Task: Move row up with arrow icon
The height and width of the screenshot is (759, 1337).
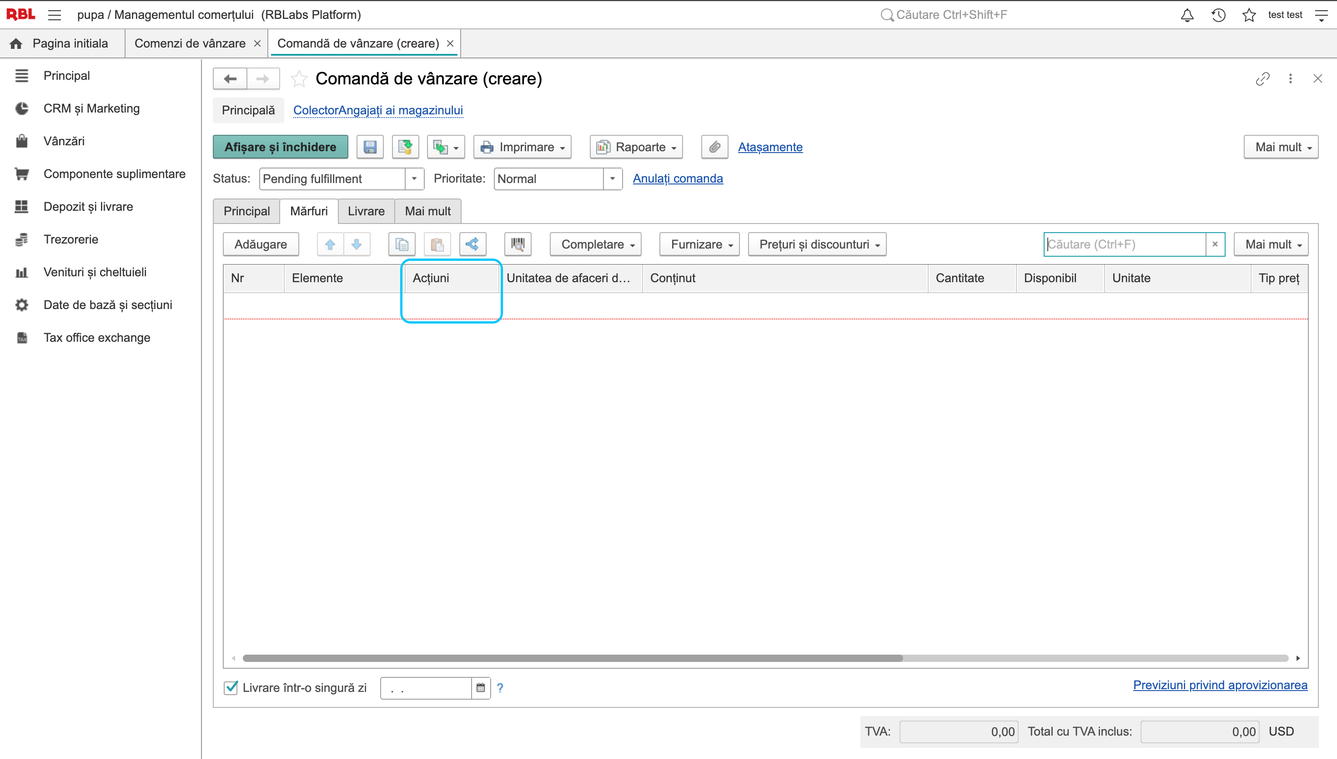Action: click(x=330, y=244)
